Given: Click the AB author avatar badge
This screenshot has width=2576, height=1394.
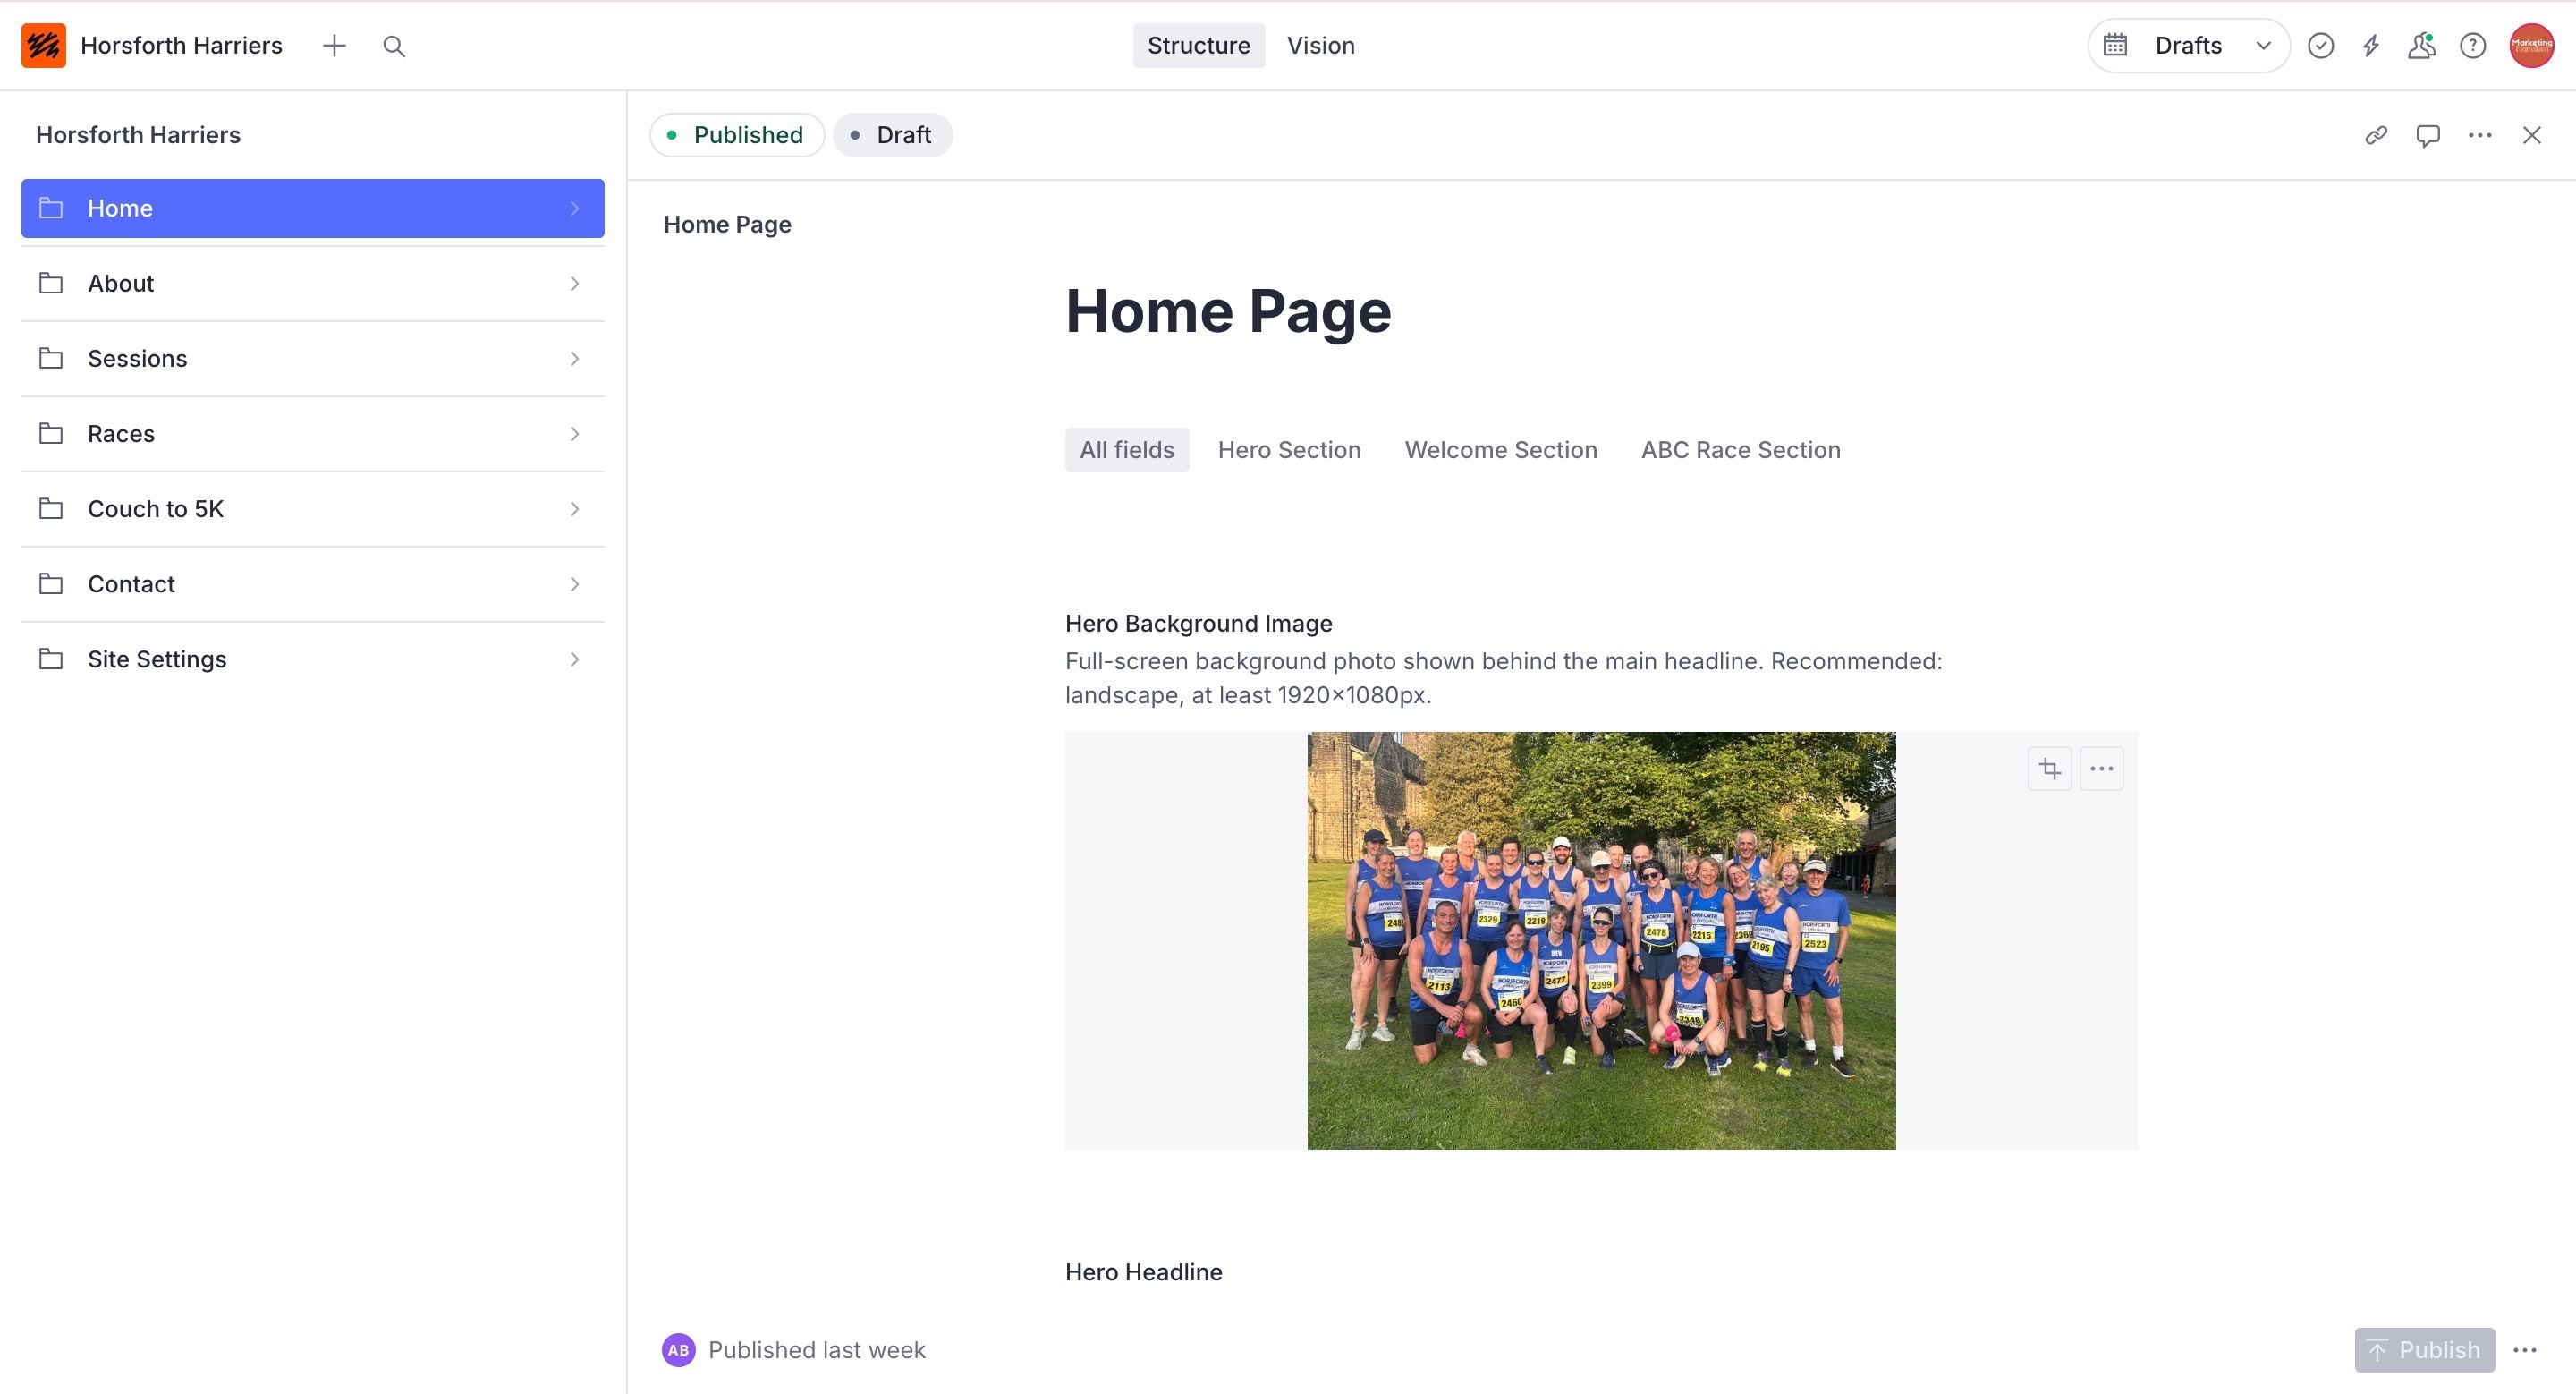Looking at the screenshot, I should click(679, 1350).
